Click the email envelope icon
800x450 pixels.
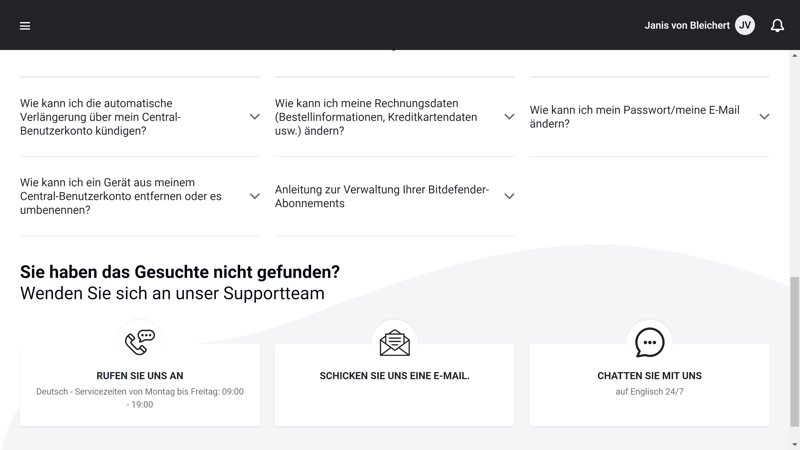tap(395, 343)
